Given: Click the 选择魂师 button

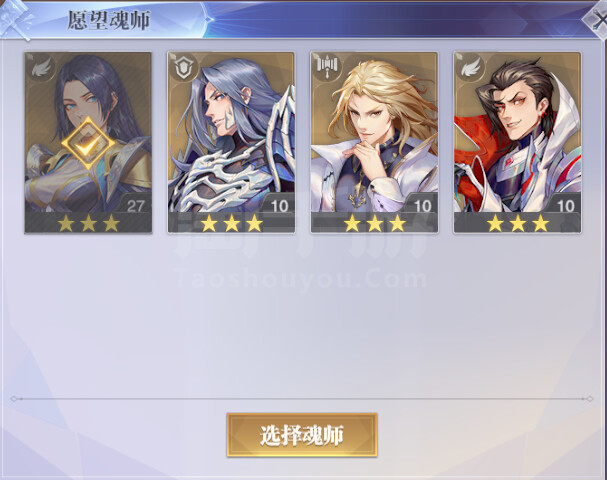Looking at the screenshot, I should point(302,435).
